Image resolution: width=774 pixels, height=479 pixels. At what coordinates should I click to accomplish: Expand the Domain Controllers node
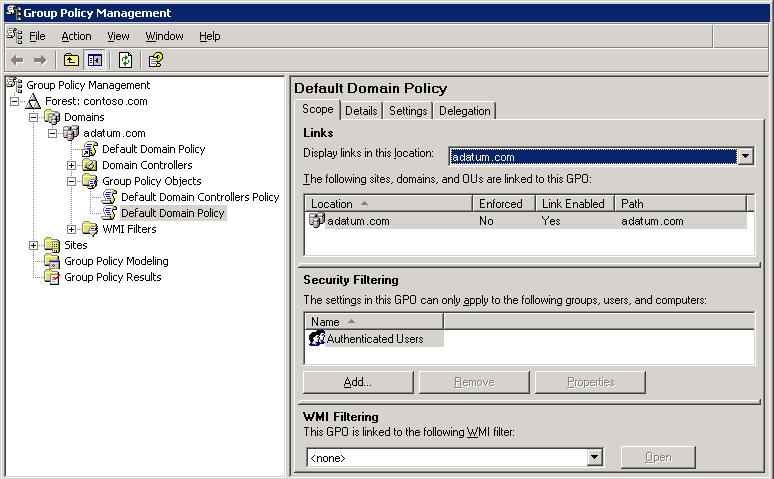72,165
